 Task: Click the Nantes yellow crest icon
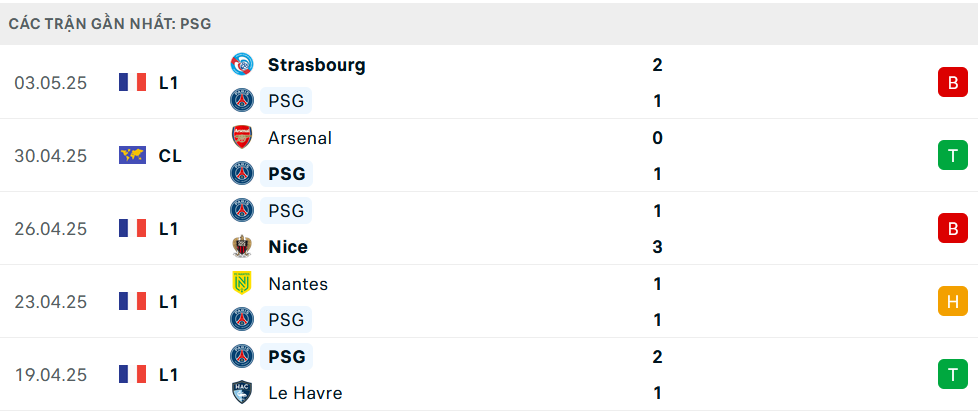(x=241, y=284)
